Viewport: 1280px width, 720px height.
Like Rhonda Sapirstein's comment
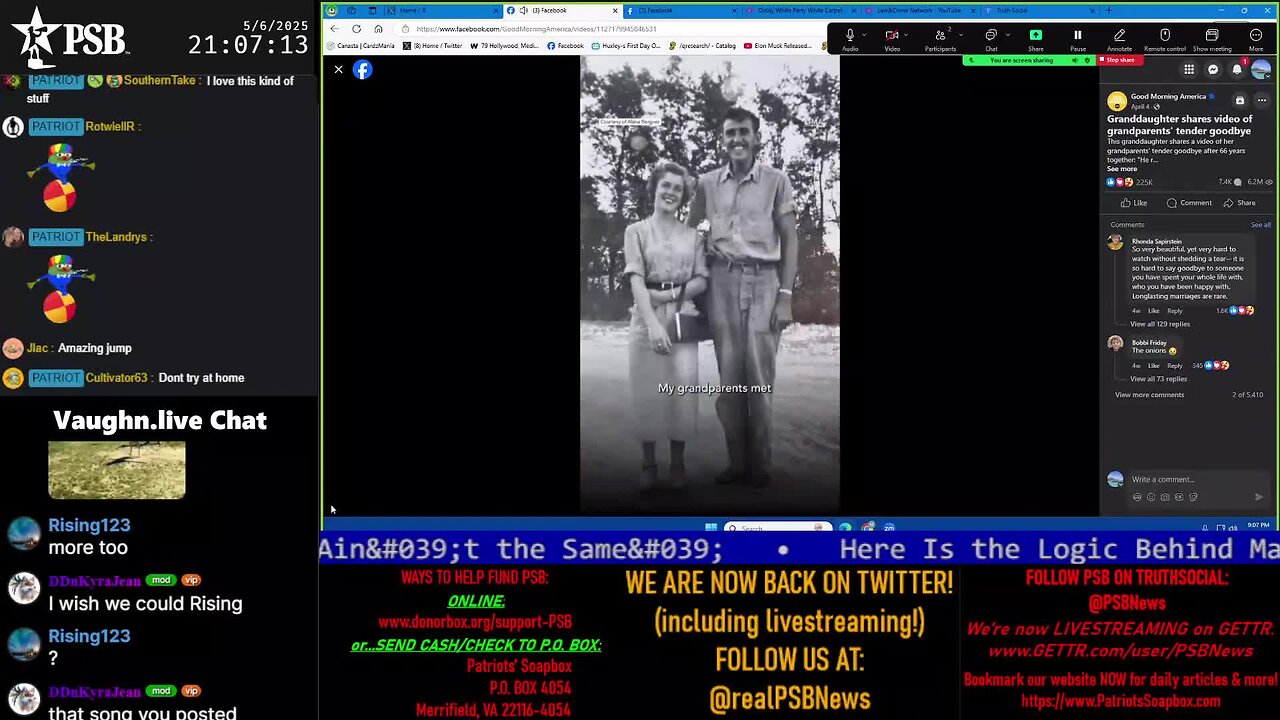point(1153,311)
